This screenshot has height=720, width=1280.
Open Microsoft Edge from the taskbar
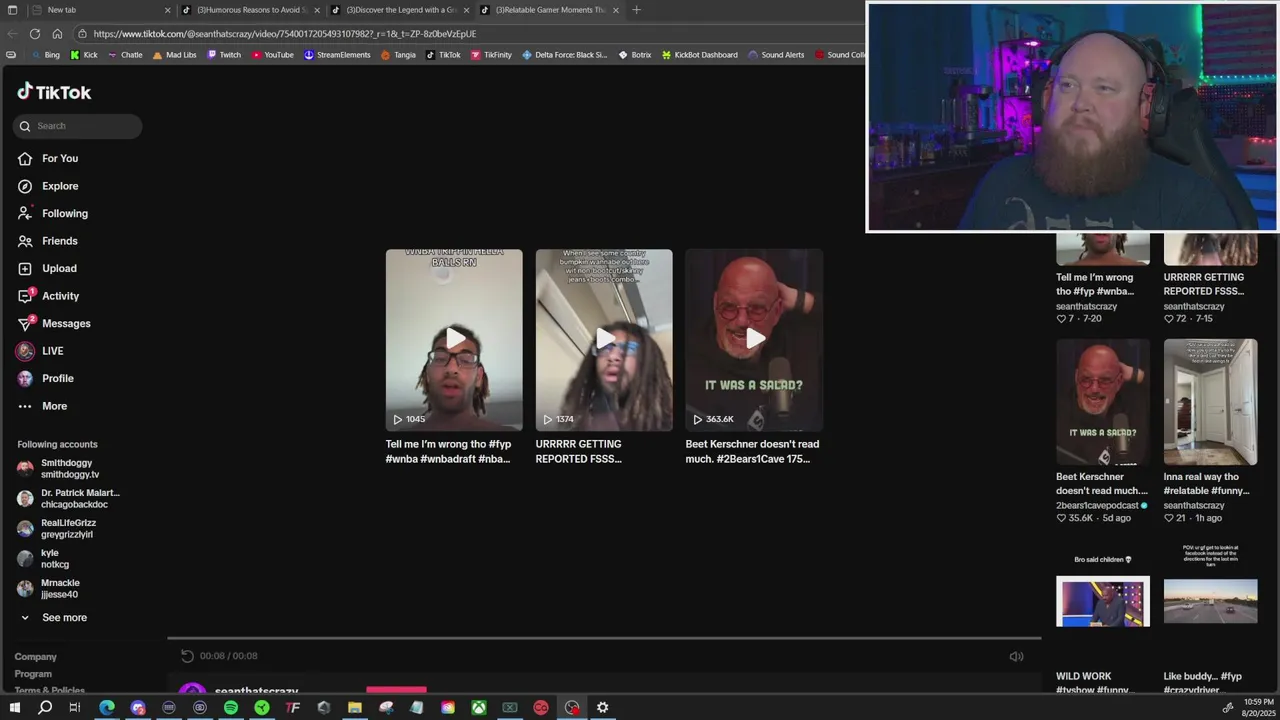[x=107, y=707]
